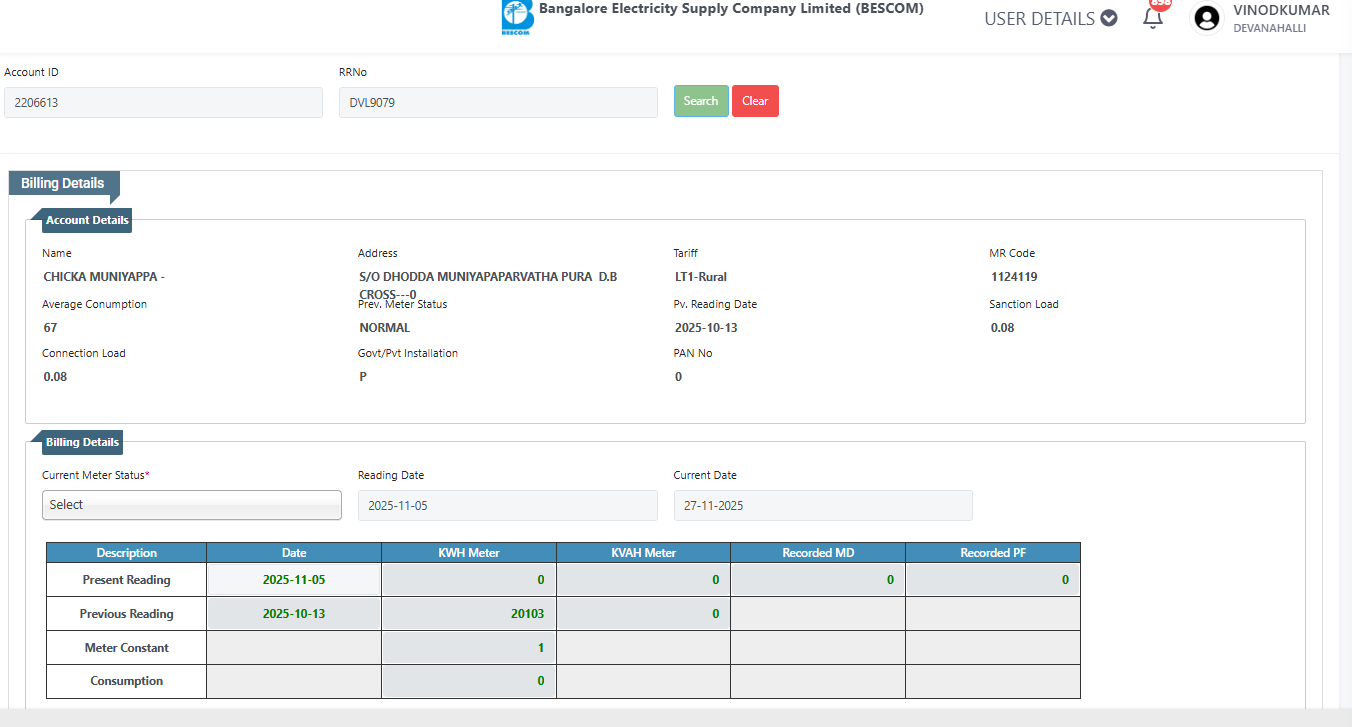Open the VINODKUMAR account menu
Viewport: 1352px width, 727px height.
click(1281, 10)
